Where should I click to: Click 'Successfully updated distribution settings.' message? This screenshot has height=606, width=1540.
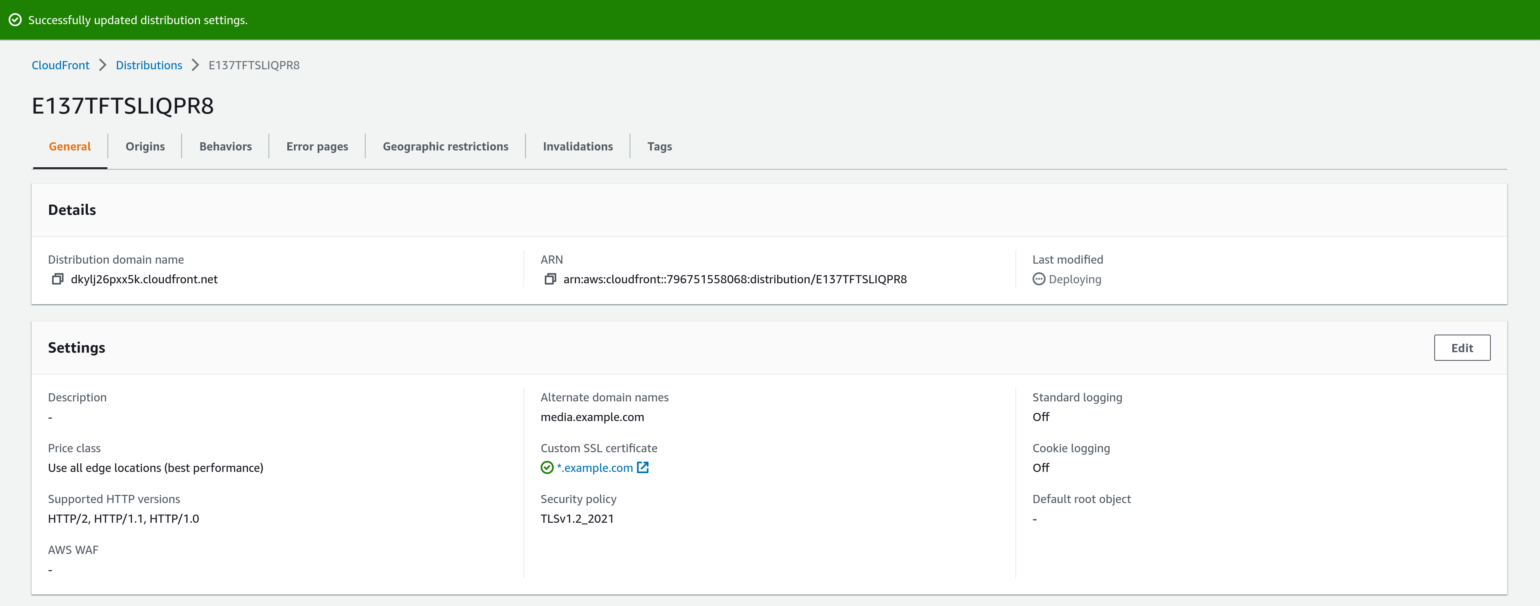[x=138, y=20]
